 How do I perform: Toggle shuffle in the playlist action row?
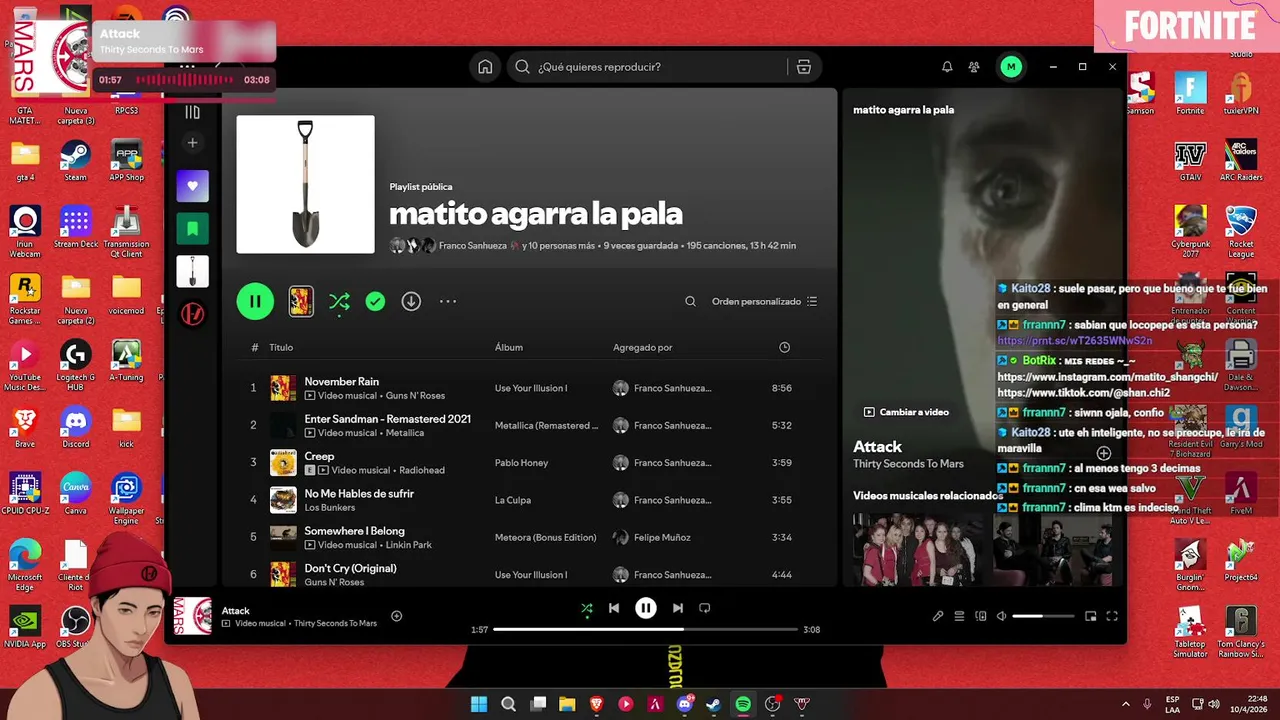339,301
